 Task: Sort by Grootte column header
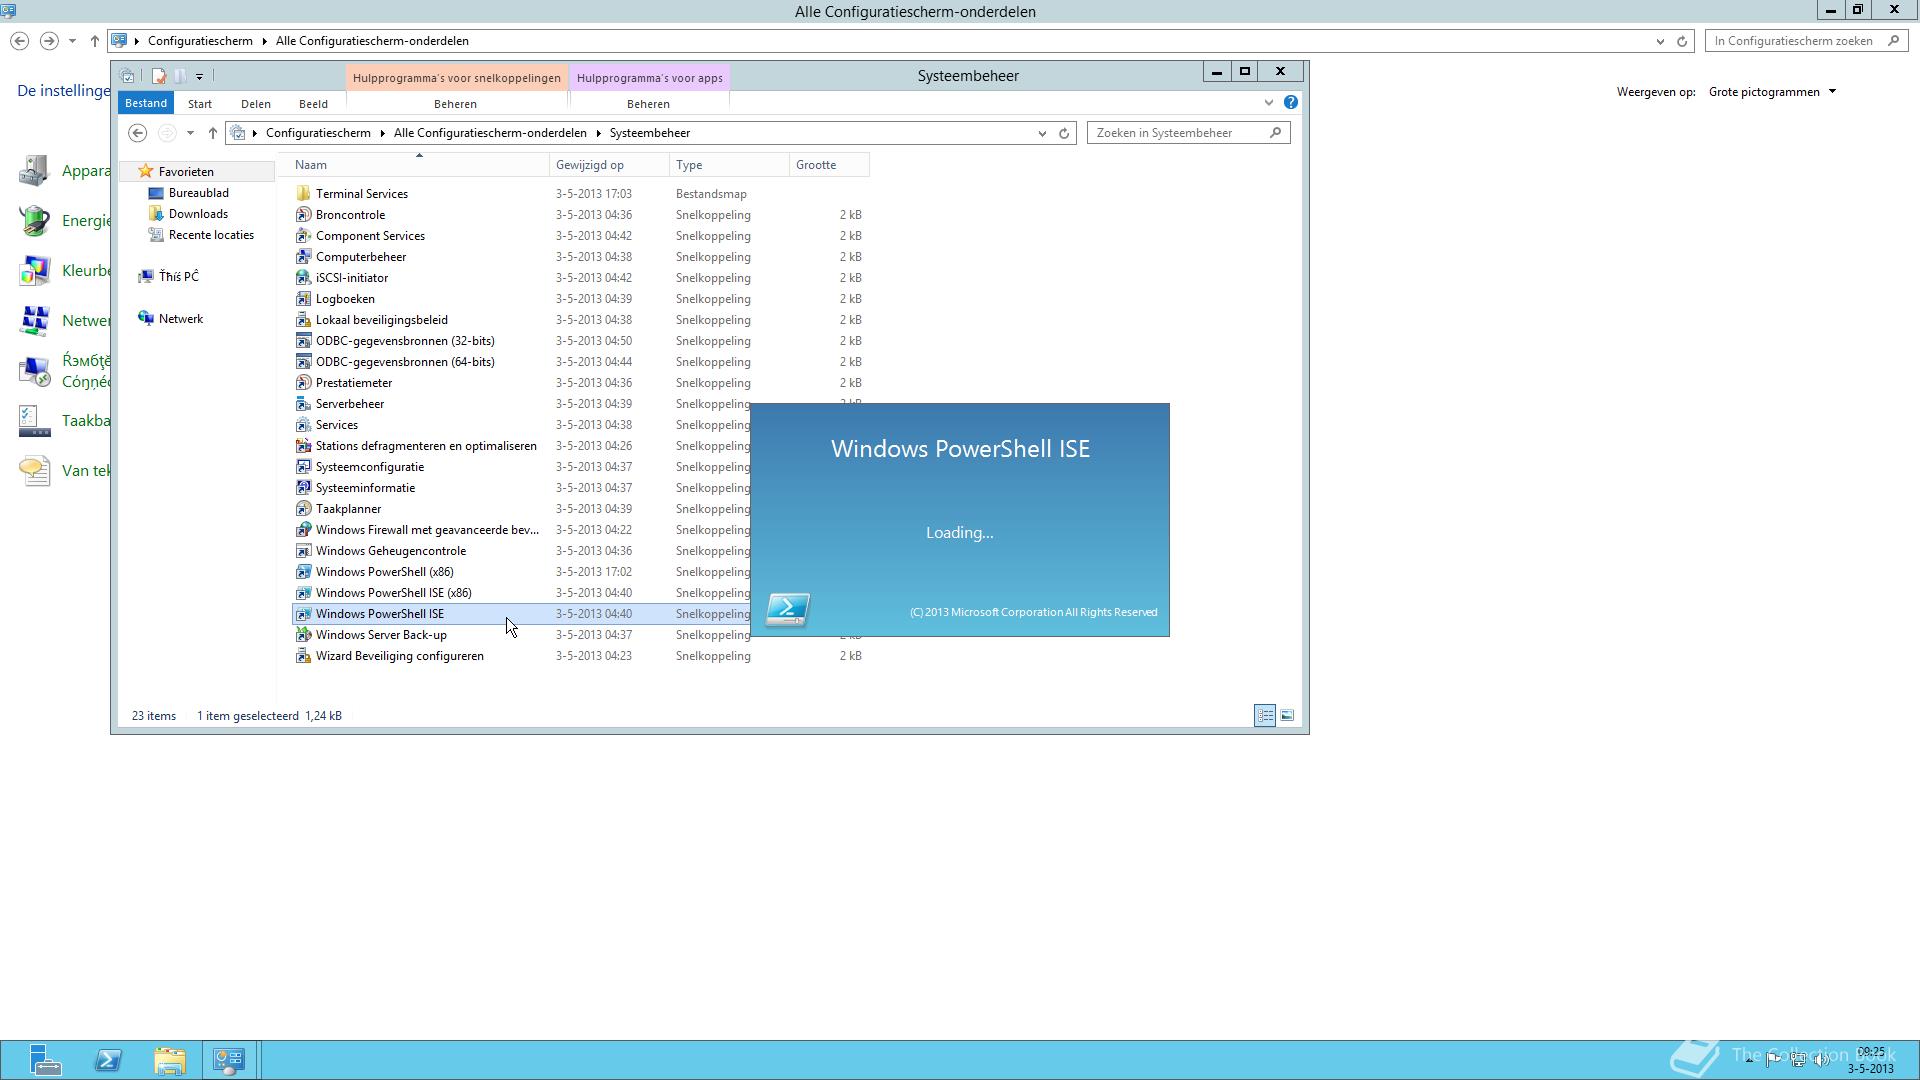point(829,165)
